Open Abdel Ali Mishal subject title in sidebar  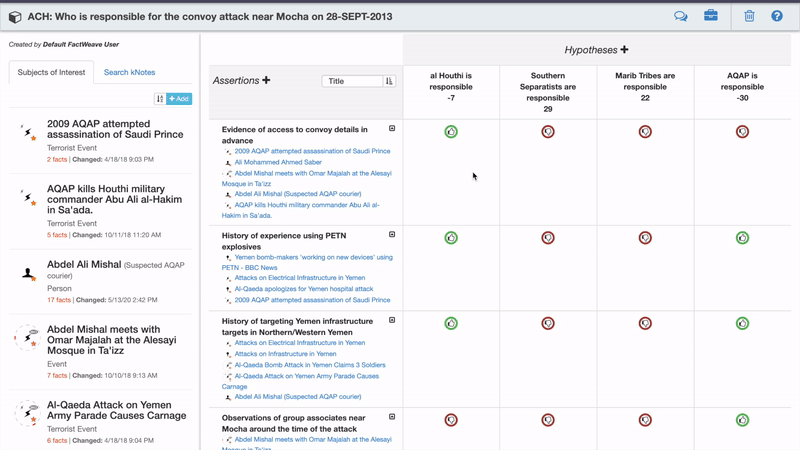pyautogui.click(x=84, y=264)
